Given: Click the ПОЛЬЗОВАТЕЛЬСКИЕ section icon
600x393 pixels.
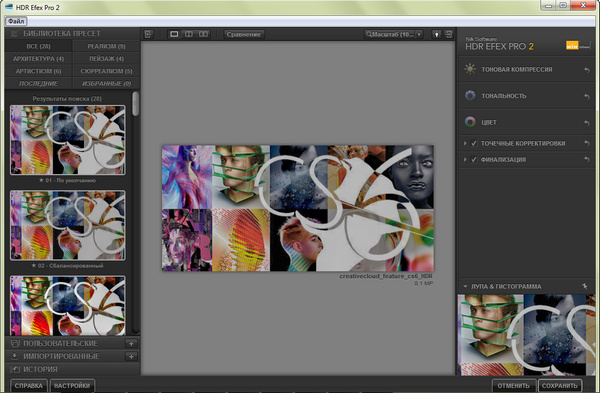Looking at the screenshot, I should click(x=15, y=343).
